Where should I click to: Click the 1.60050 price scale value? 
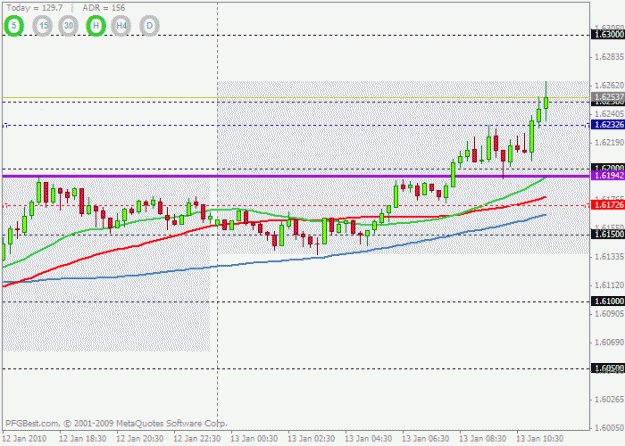pos(609,428)
